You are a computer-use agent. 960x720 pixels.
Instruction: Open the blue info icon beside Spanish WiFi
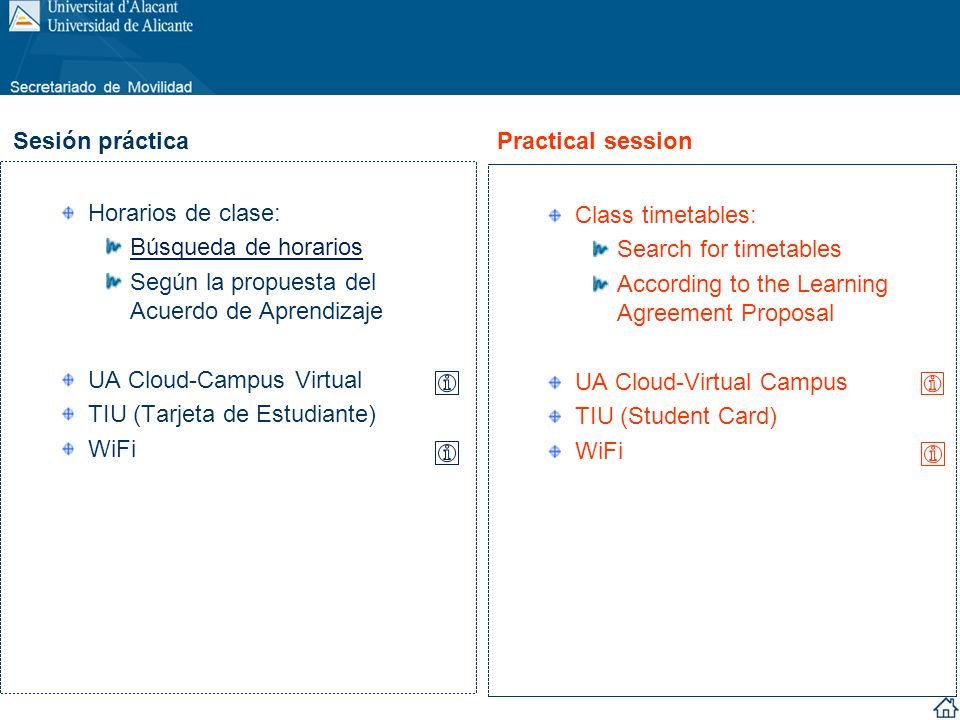pyautogui.click(x=447, y=453)
